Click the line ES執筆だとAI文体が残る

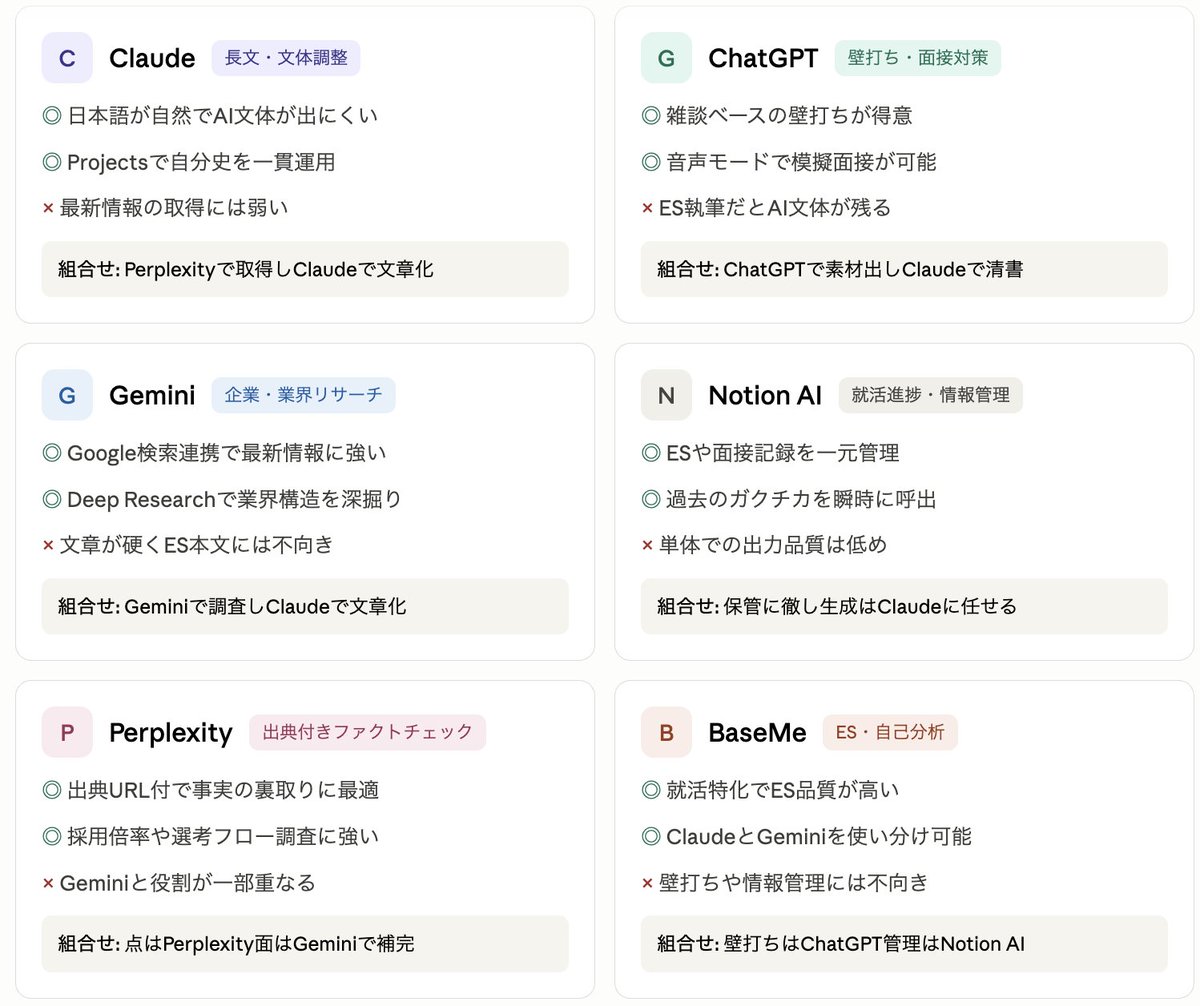766,208
